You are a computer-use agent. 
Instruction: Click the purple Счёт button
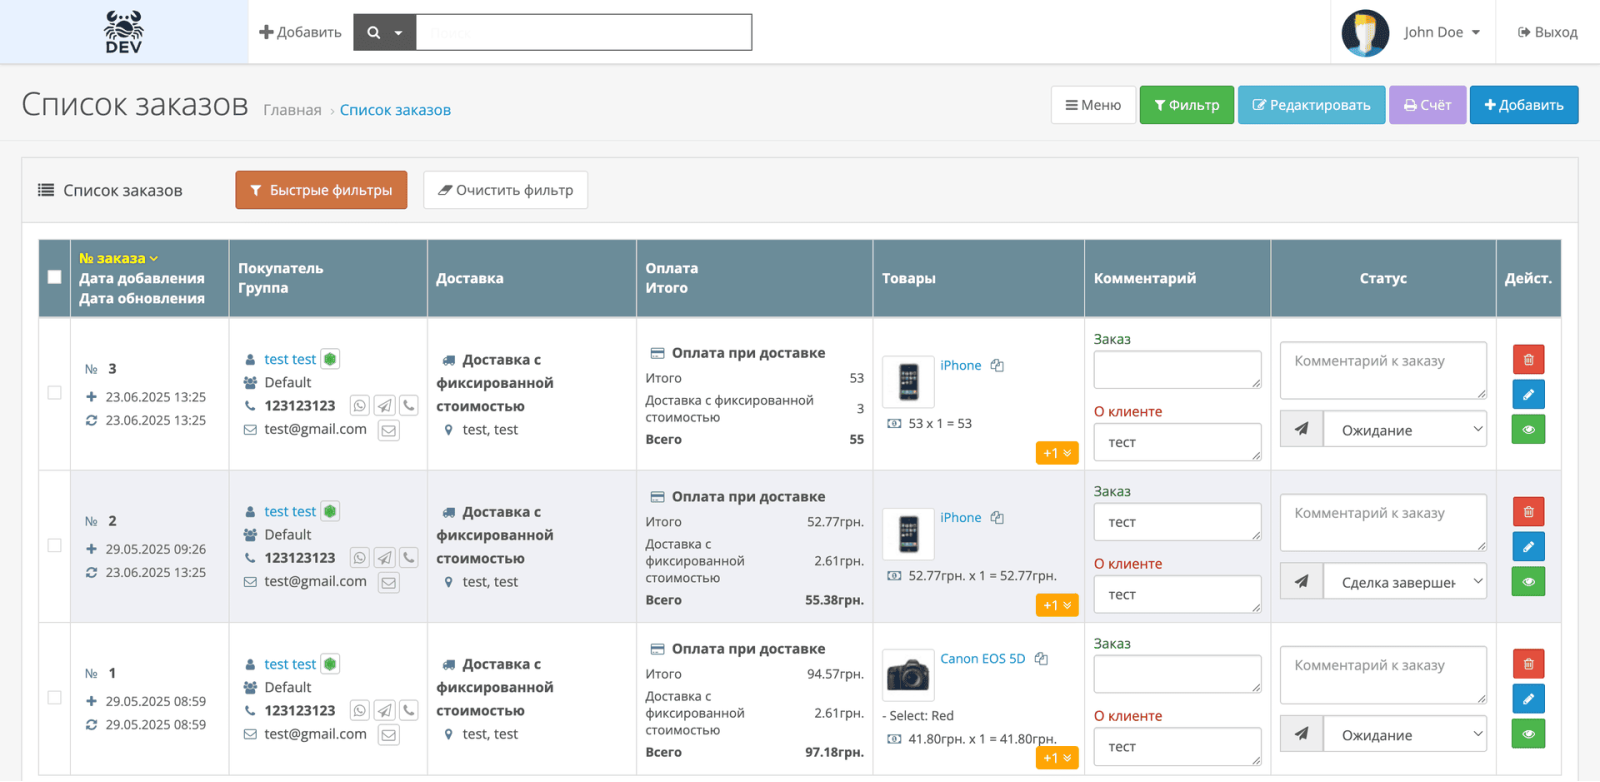tap(1427, 105)
